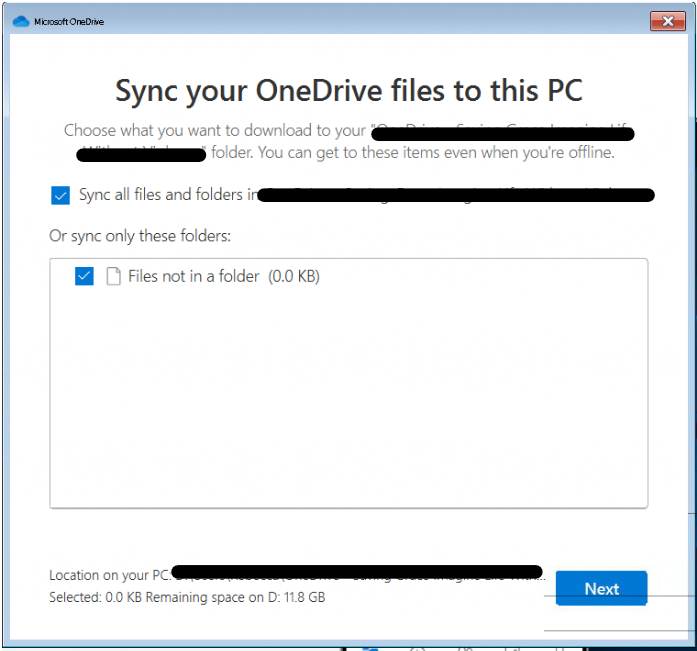Click the heading 'Sync your OneDrive files to this PC'

pyautogui.click(x=349, y=91)
